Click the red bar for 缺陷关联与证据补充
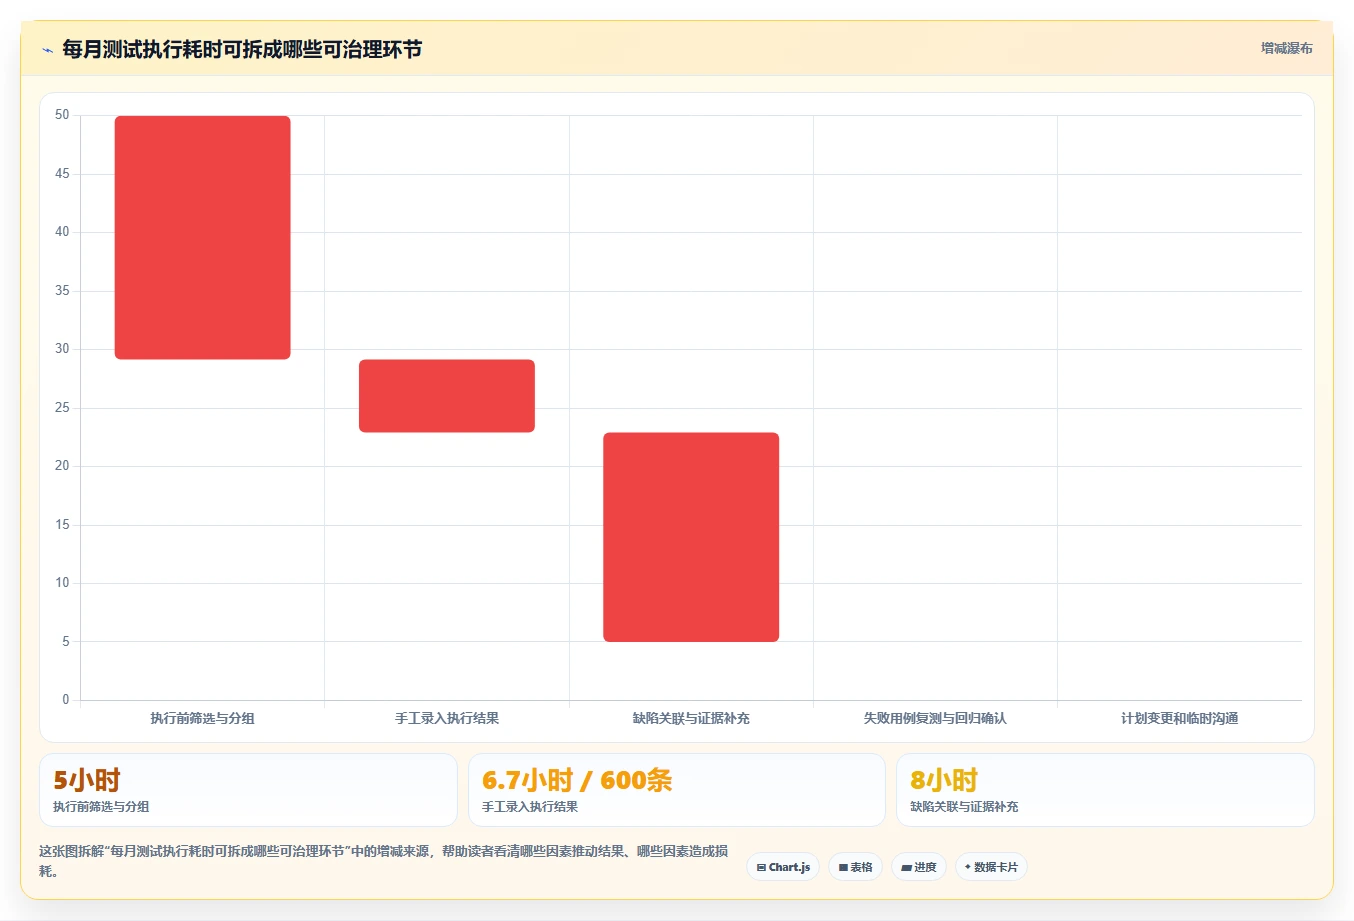This screenshot has height=921, width=1354. click(x=691, y=537)
